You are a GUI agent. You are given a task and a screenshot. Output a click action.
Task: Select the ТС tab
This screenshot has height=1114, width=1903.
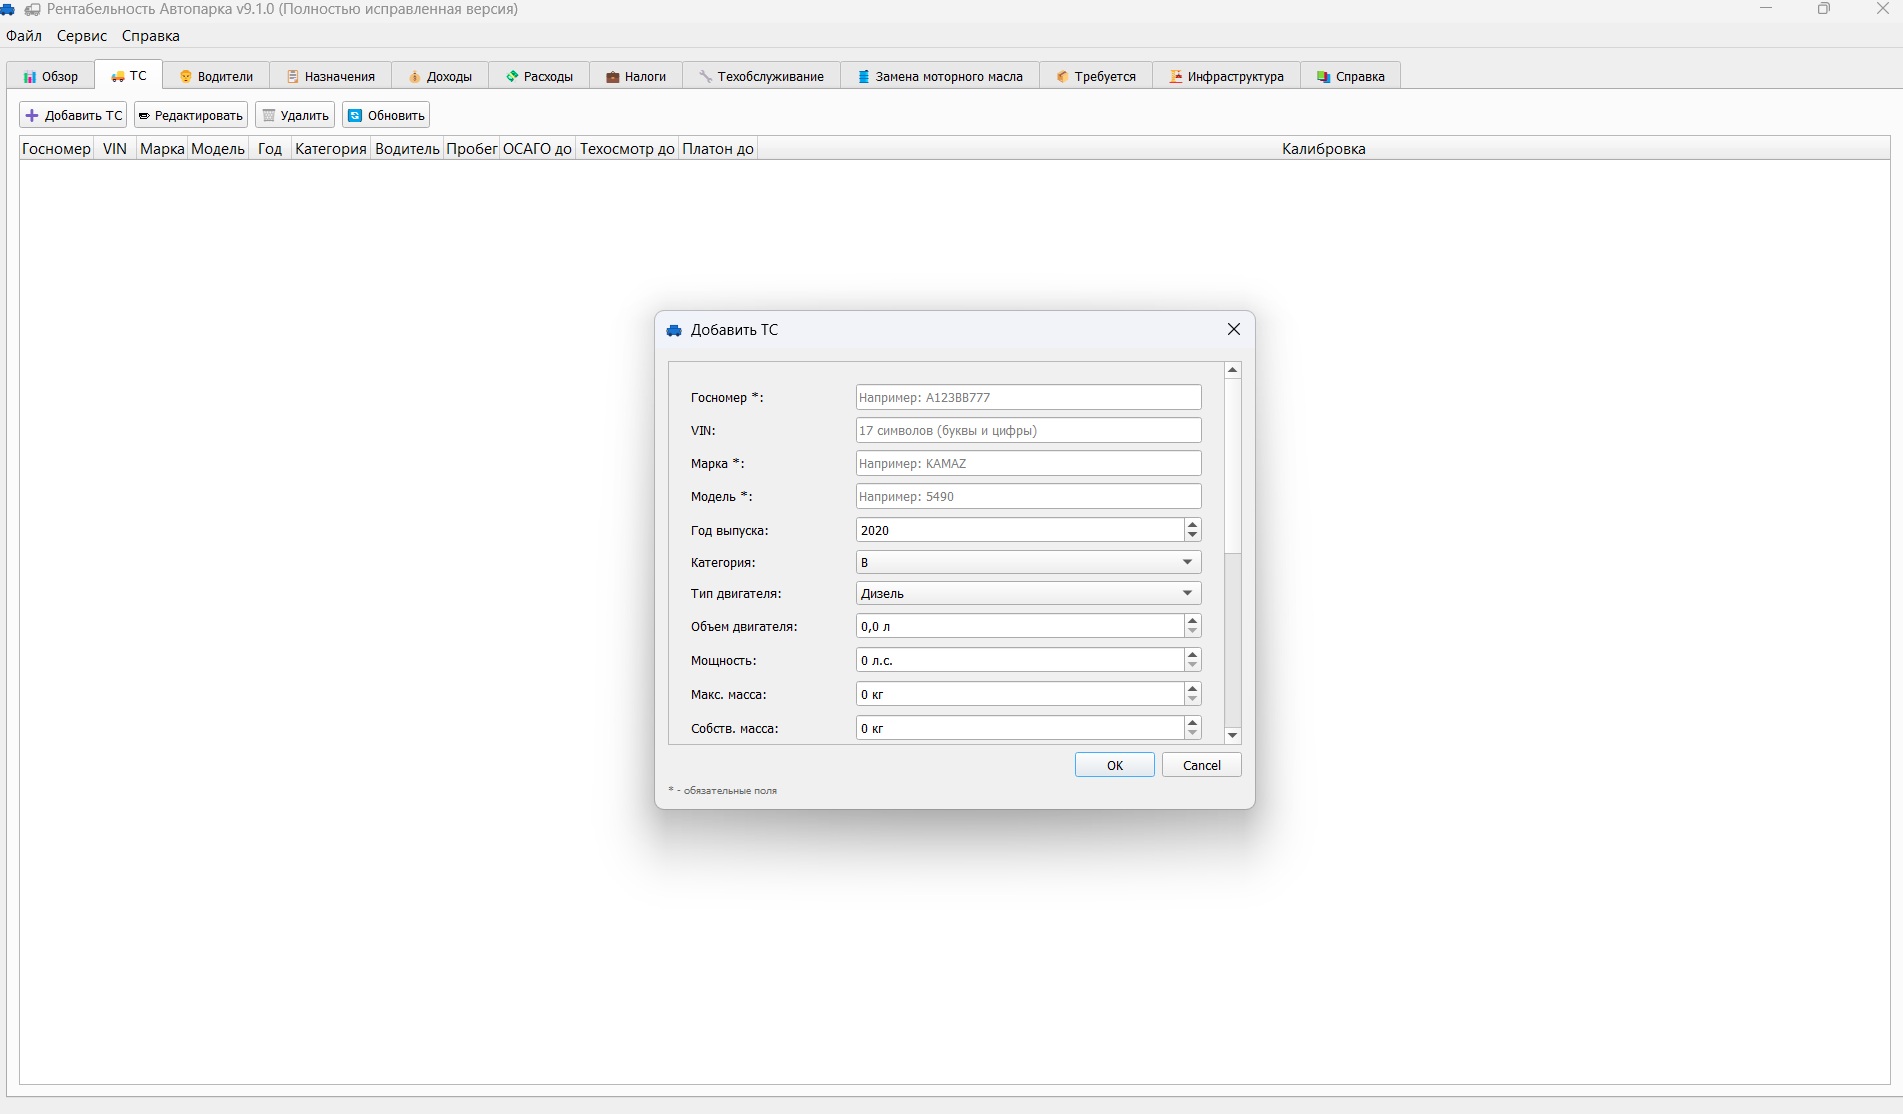pyautogui.click(x=129, y=75)
